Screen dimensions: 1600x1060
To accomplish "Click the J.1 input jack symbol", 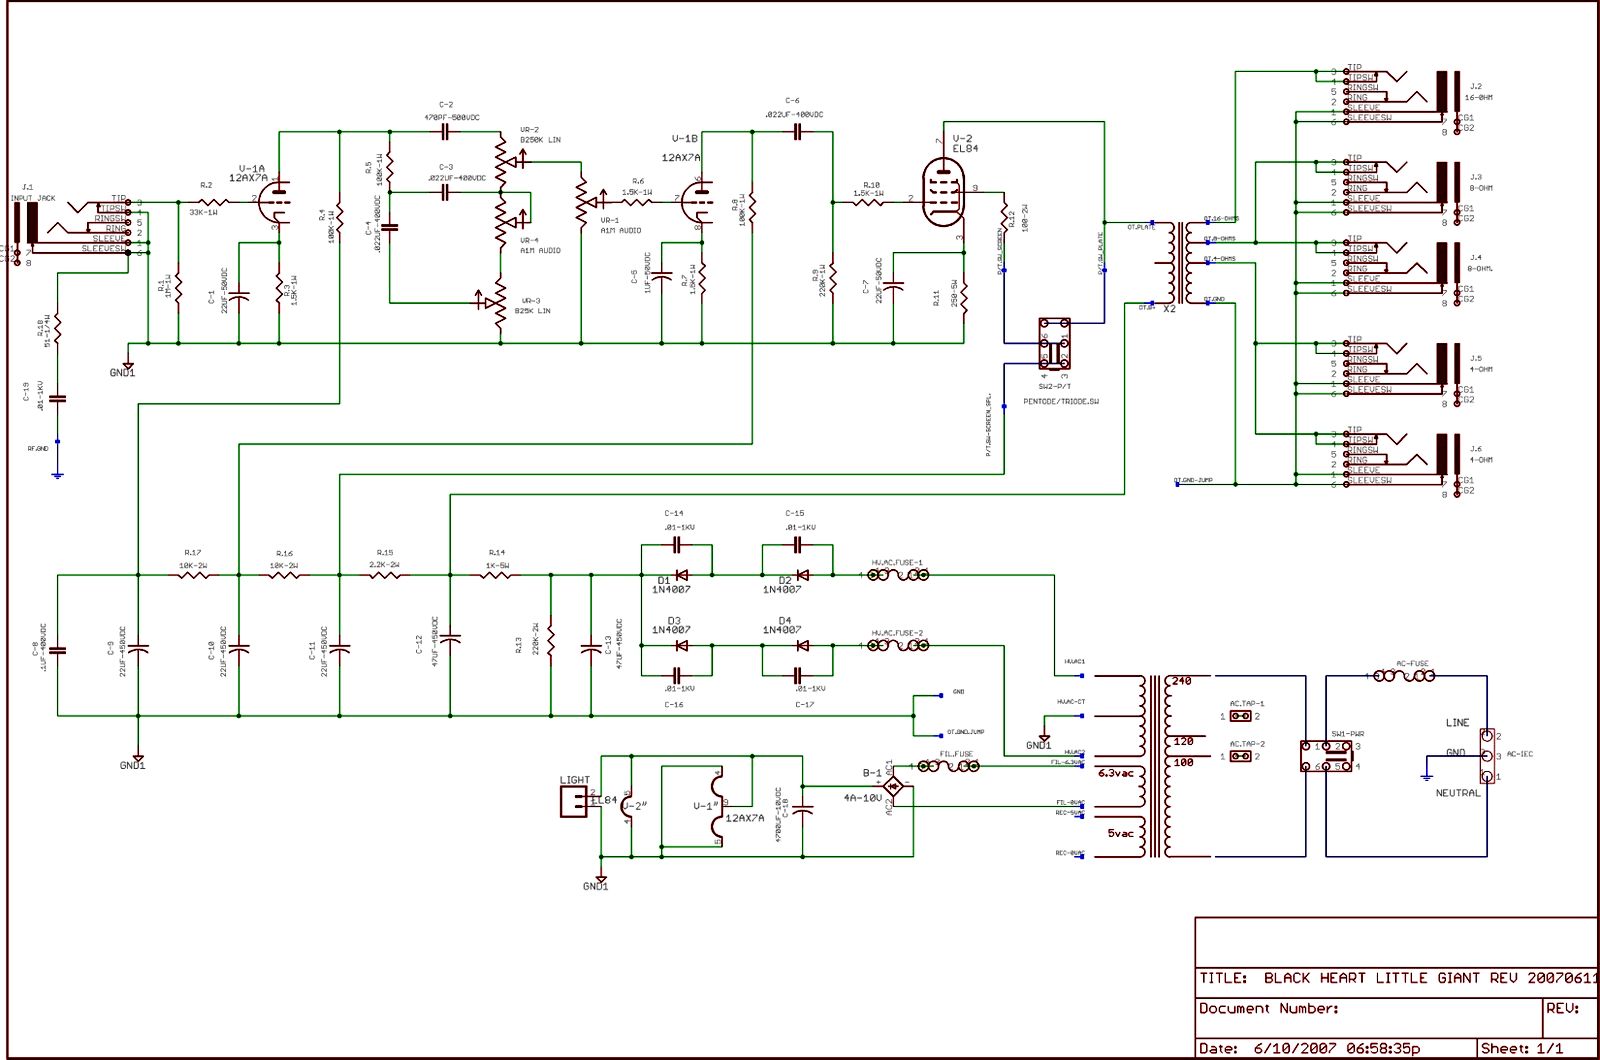I will tap(32, 222).
